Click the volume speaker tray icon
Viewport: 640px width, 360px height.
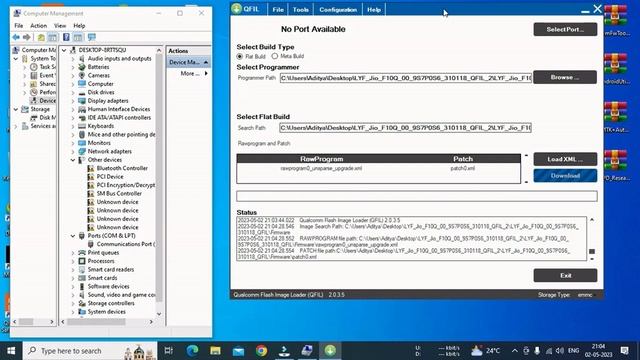560,351
